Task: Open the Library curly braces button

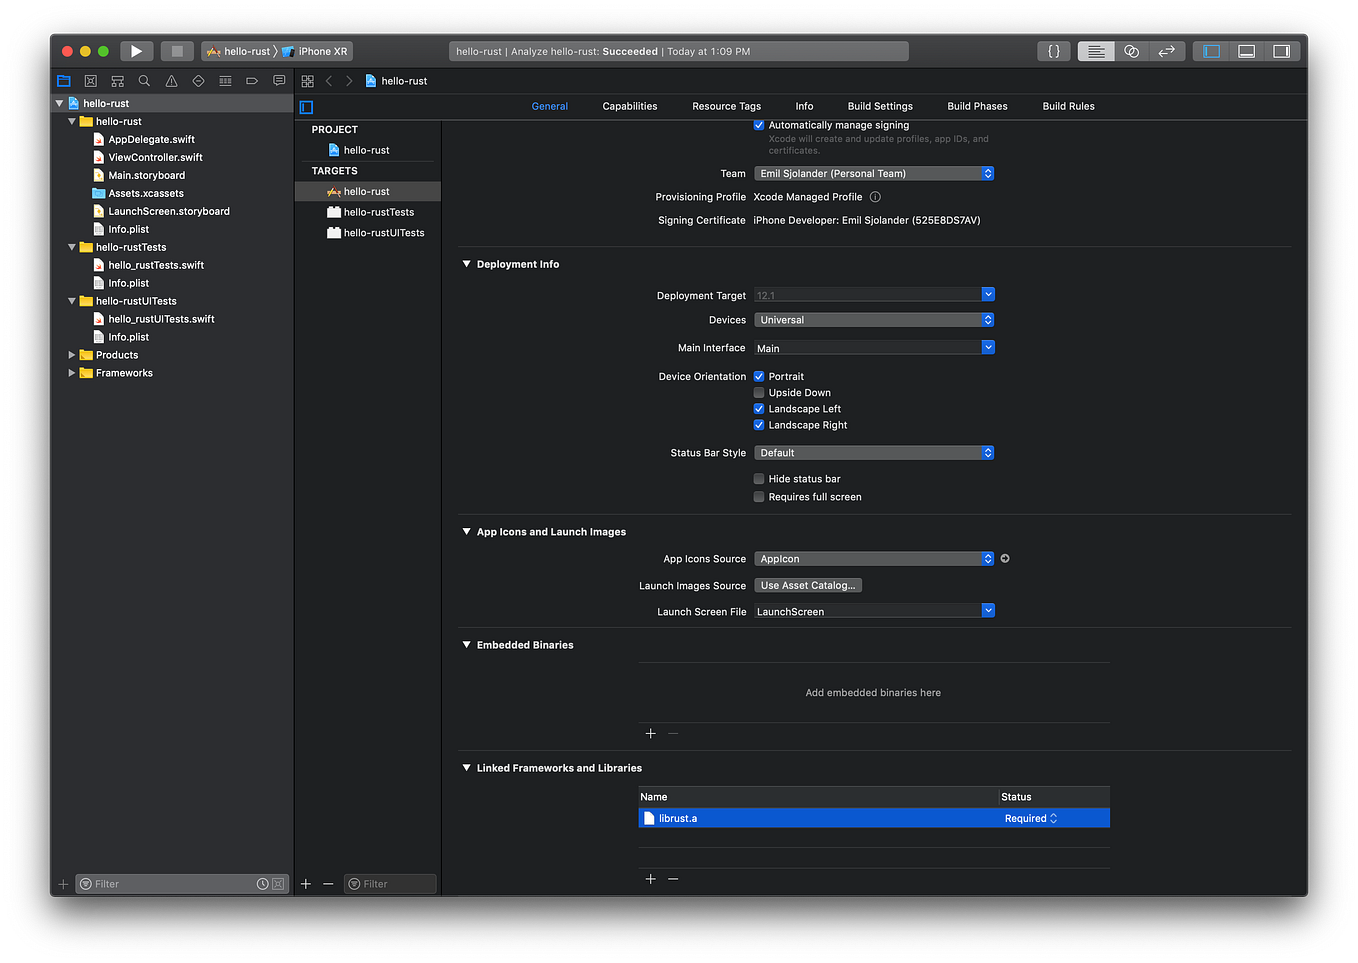Action: point(1054,51)
